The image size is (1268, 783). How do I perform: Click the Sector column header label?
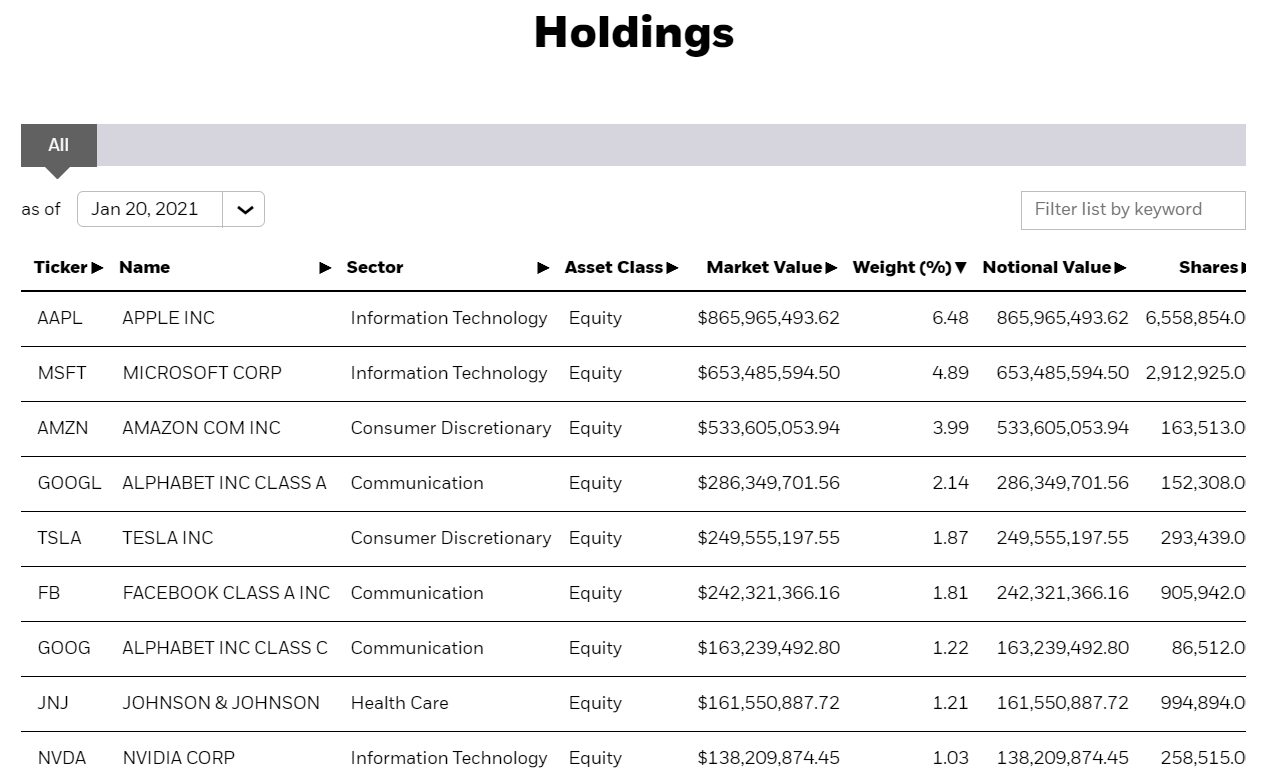point(375,268)
